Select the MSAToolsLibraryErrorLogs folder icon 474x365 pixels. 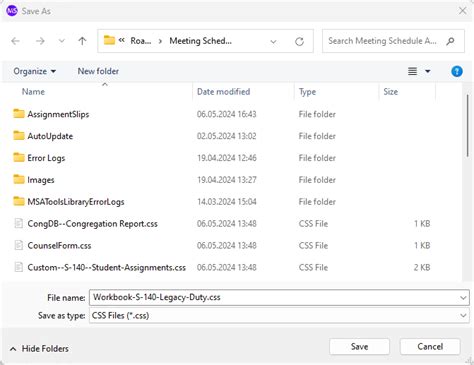(x=19, y=201)
